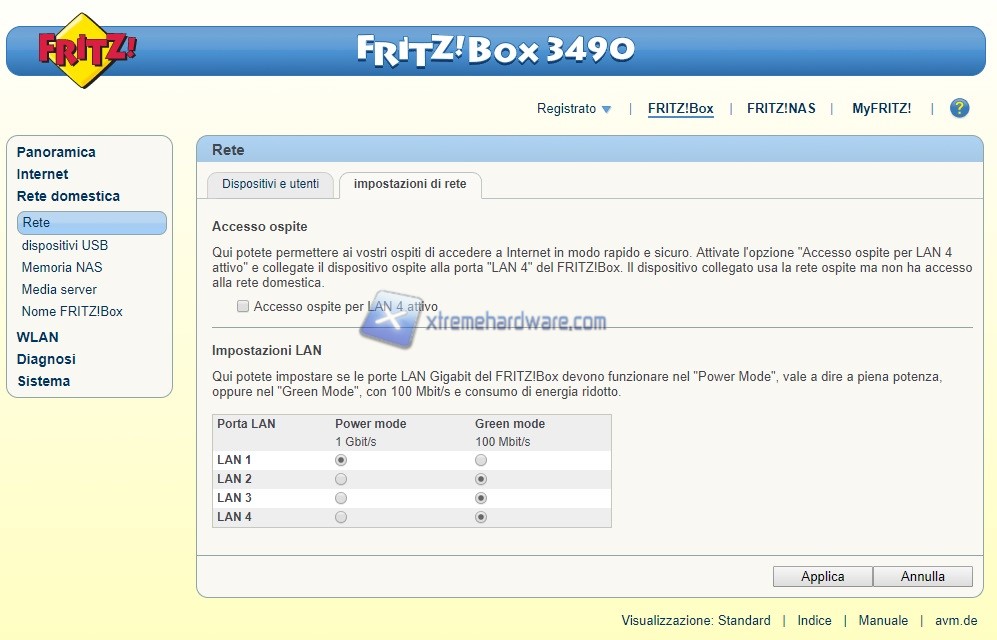Click the Applica button
997x640 pixels.
pyautogui.click(x=822, y=576)
